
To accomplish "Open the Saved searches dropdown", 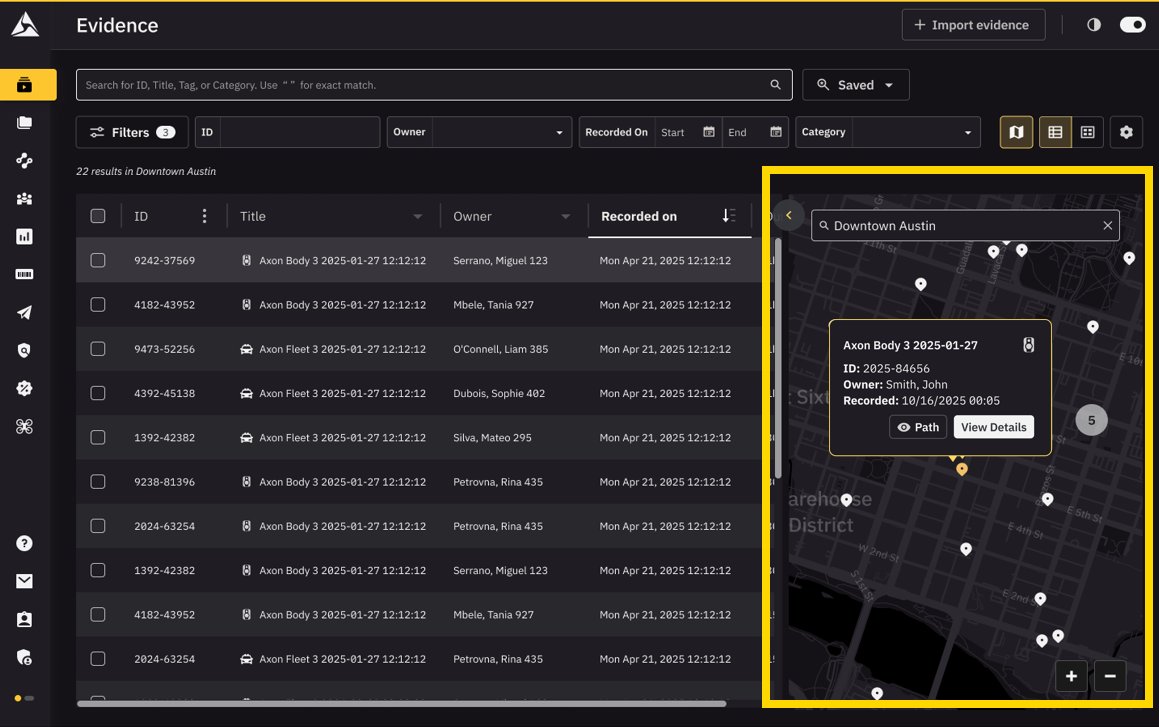I will [x=855, y=85].
